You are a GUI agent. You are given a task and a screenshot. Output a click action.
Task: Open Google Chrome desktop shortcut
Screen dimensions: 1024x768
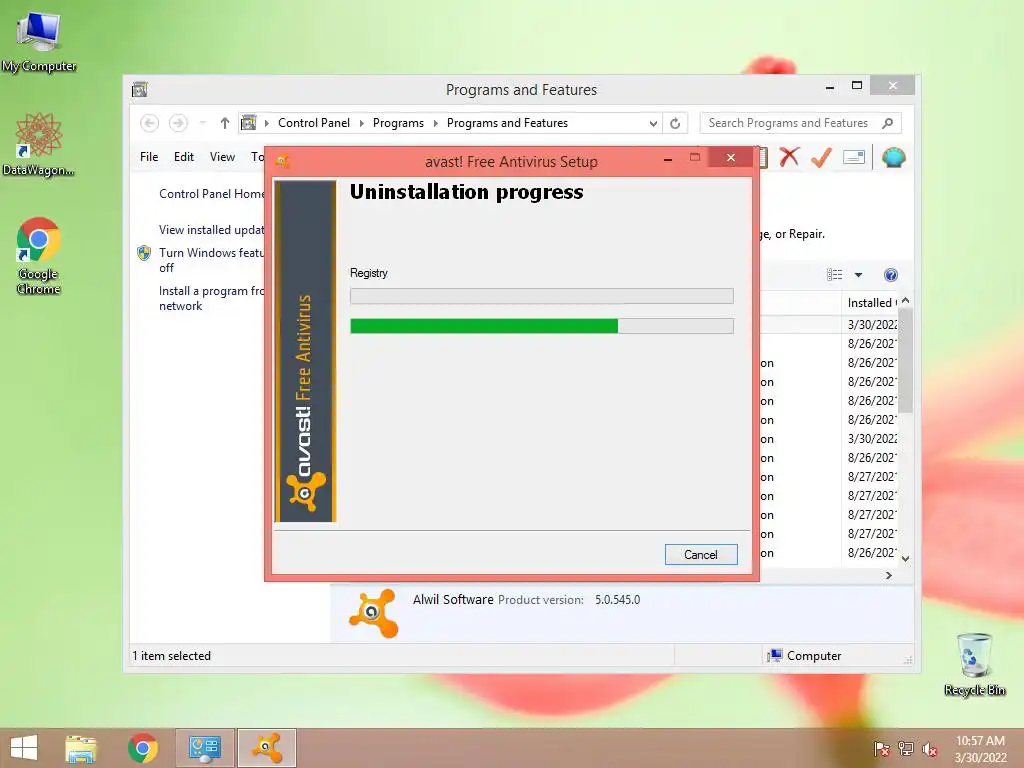point(39,256)
